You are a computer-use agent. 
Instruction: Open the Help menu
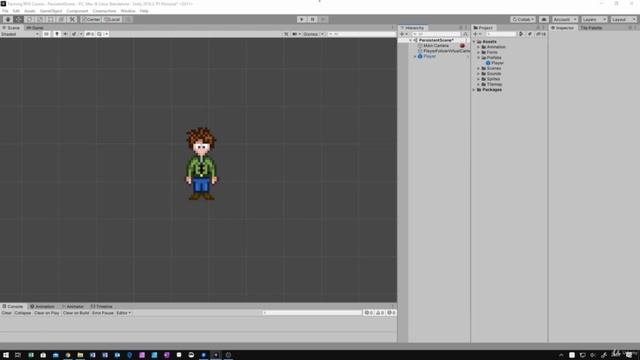(144, 11)
